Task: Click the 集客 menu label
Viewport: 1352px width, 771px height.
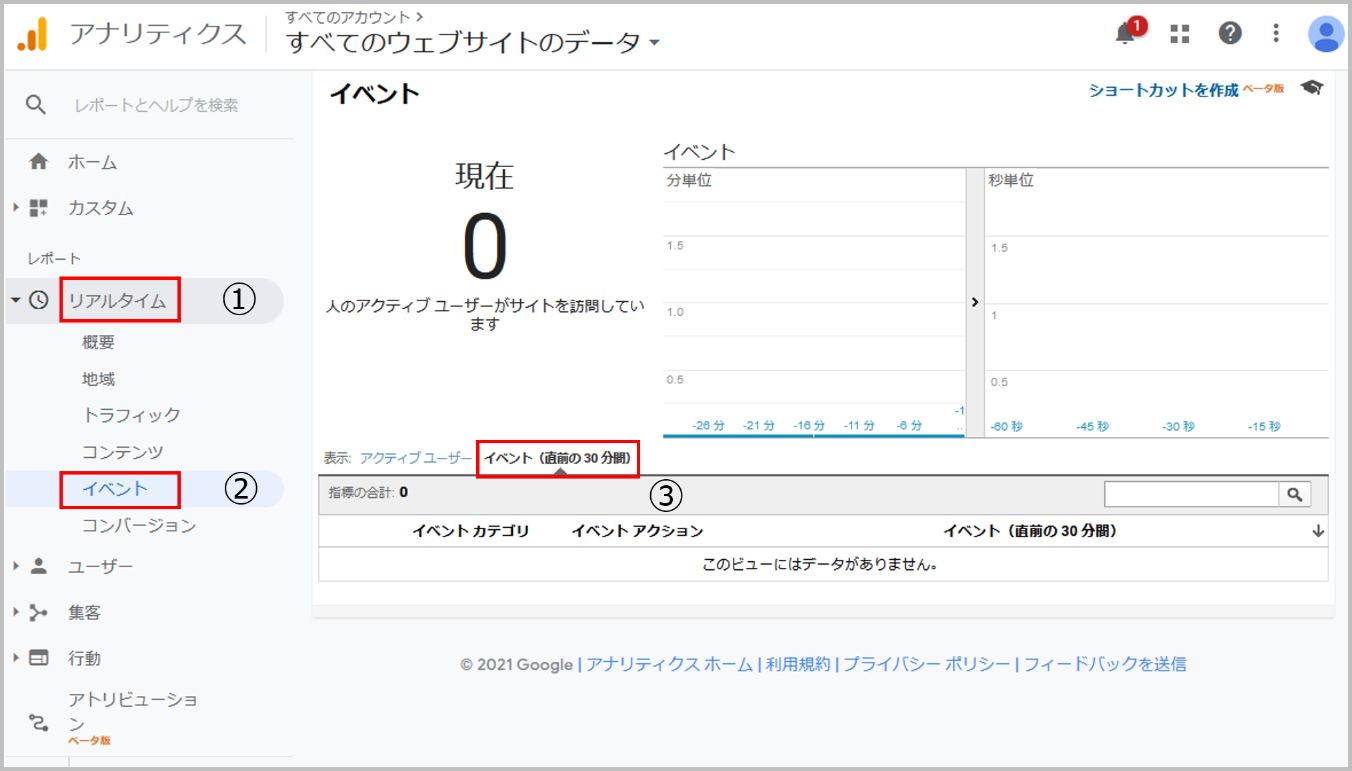Action: pyautogui.click(x=84, y=612)
